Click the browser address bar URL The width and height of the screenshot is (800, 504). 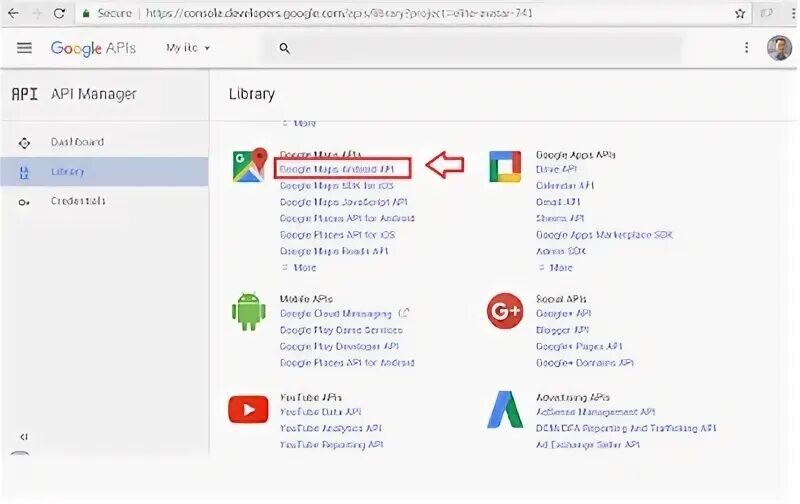click(339, 13)
